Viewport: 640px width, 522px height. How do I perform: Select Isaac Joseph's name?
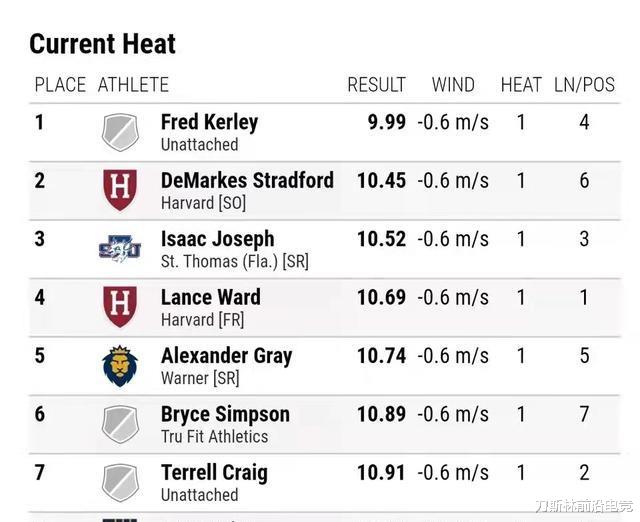click(218, 239)
